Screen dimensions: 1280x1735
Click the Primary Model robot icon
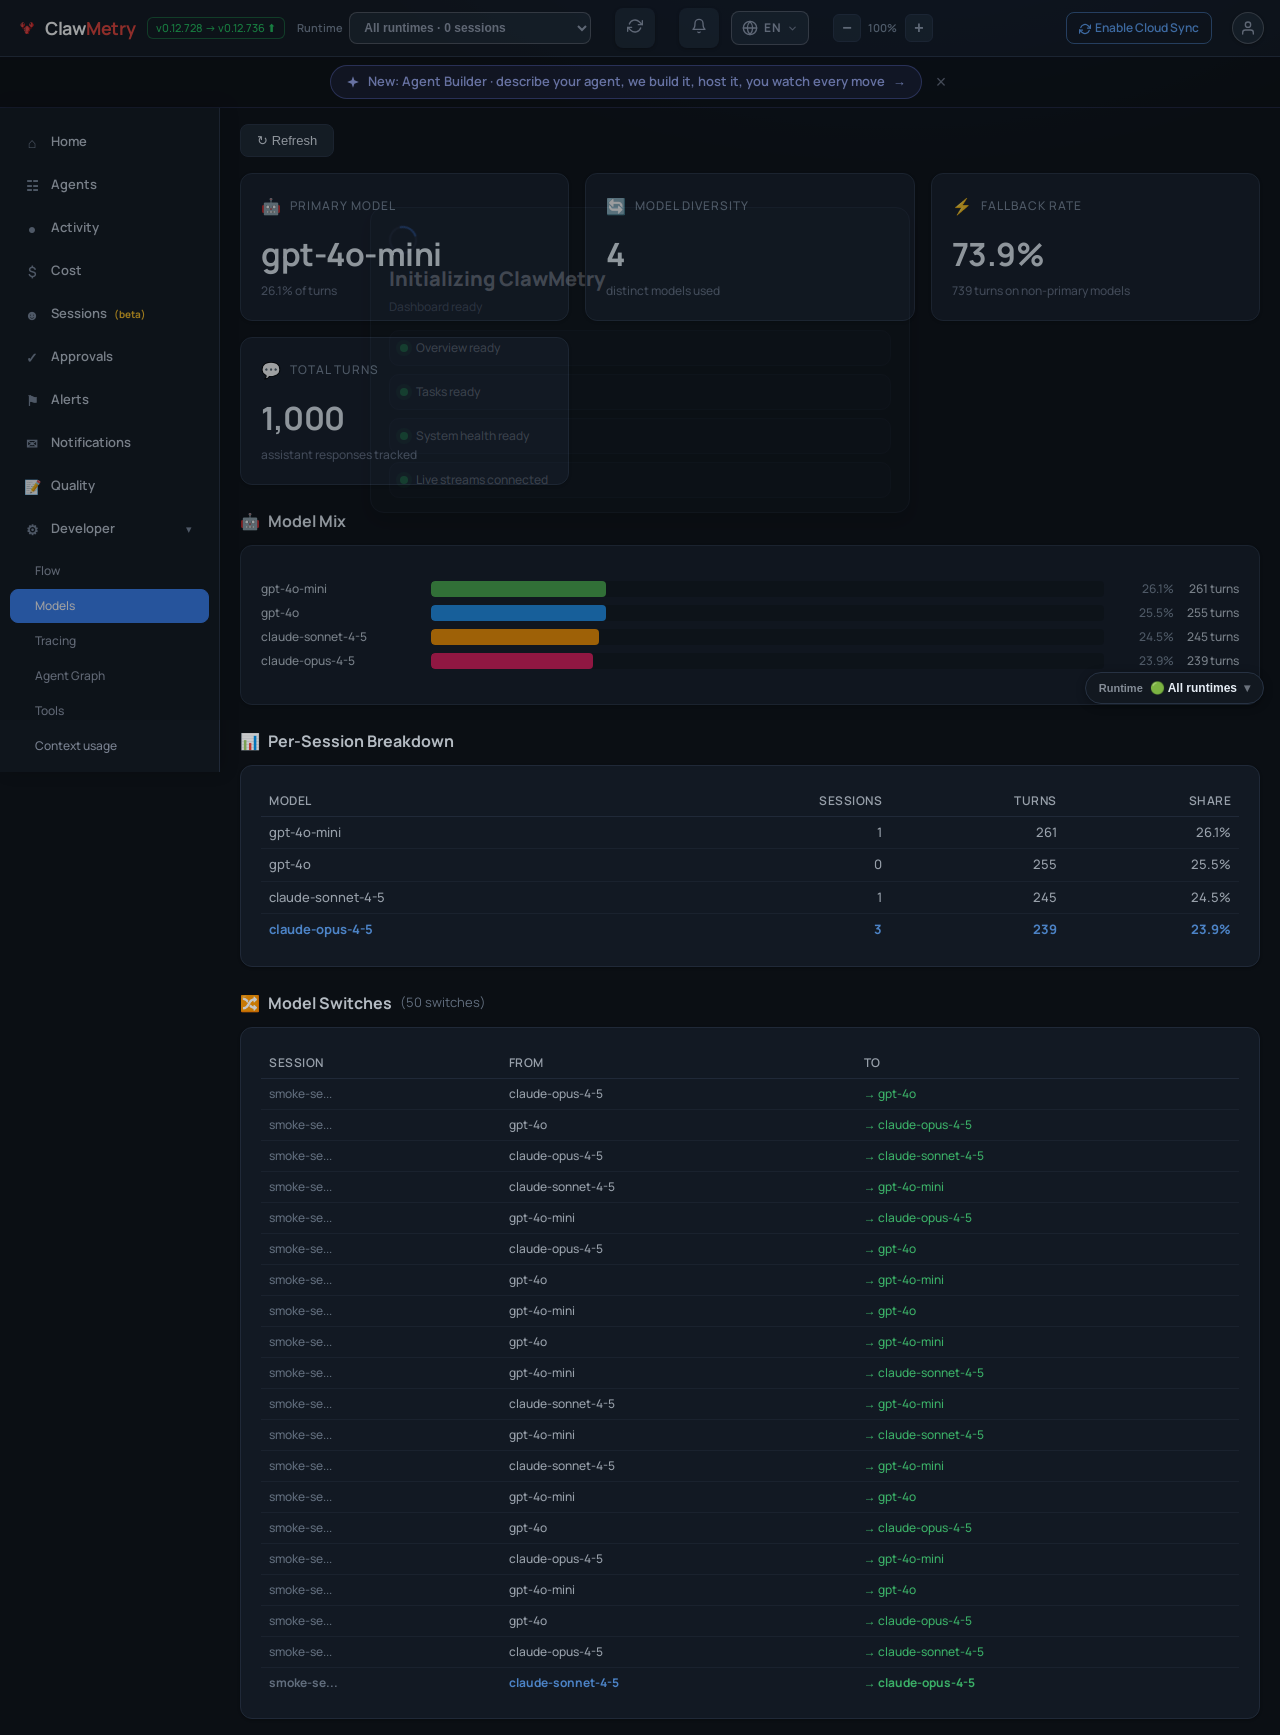(271, 207)
